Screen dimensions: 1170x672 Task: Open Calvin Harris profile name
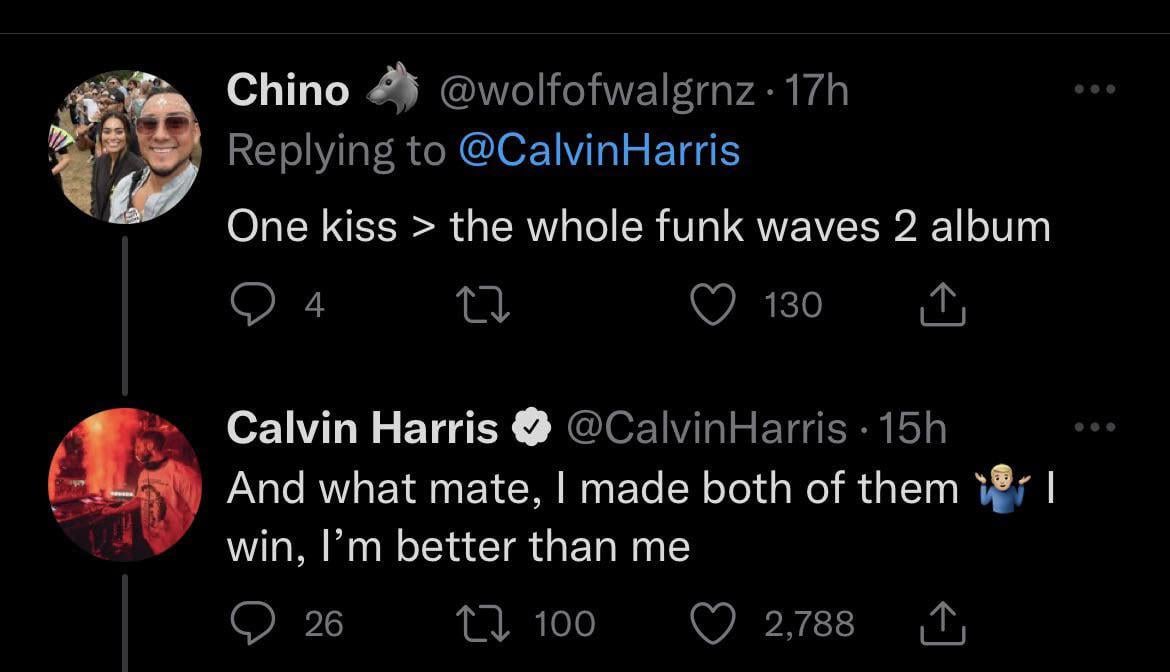362,428
